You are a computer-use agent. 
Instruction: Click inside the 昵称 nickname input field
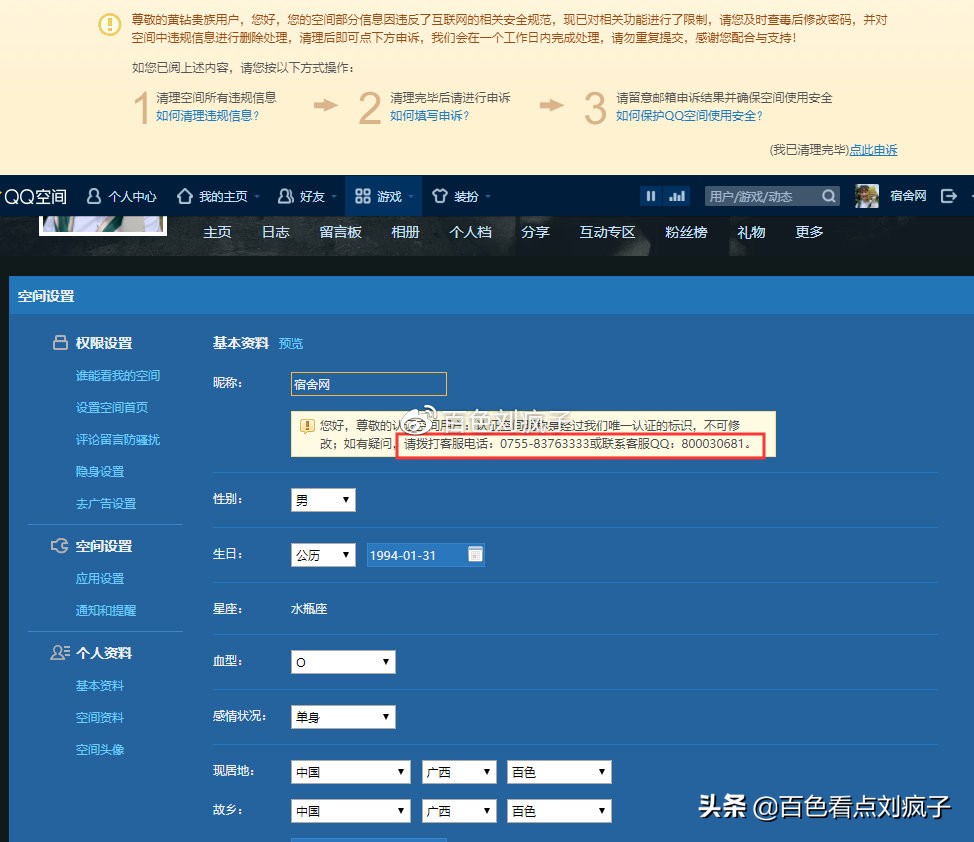(368, 383)
